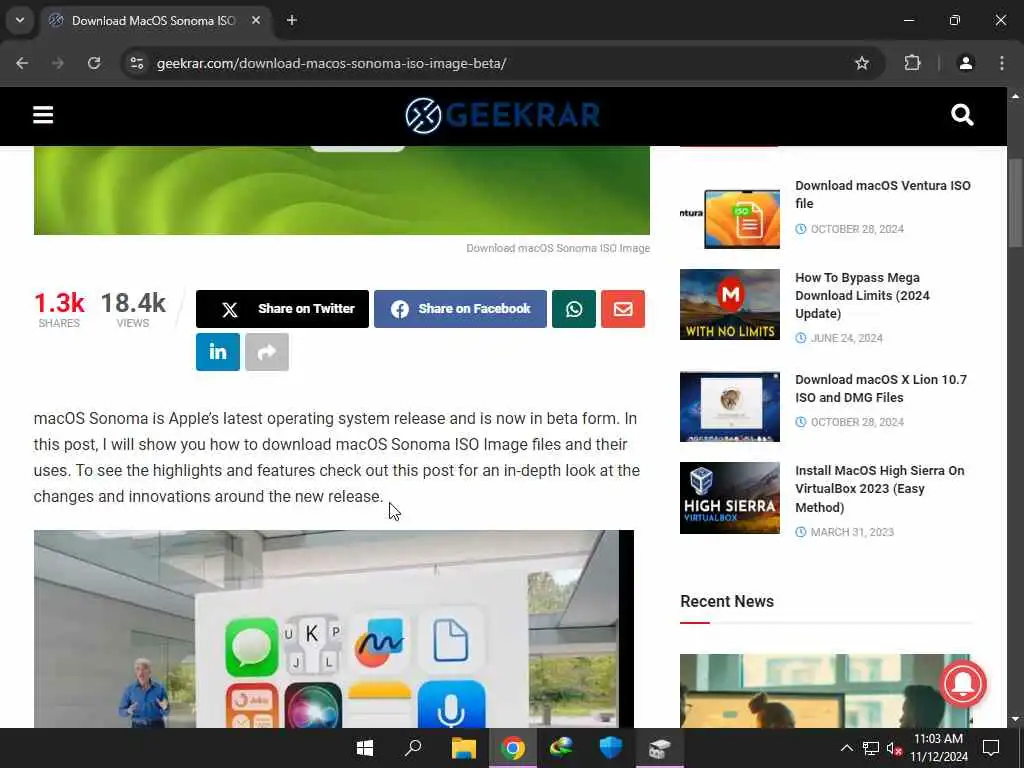Open a new tab with the plus button
Image resolution: width=1024 pixels, height=768 pixels.
tap(292, 21)
